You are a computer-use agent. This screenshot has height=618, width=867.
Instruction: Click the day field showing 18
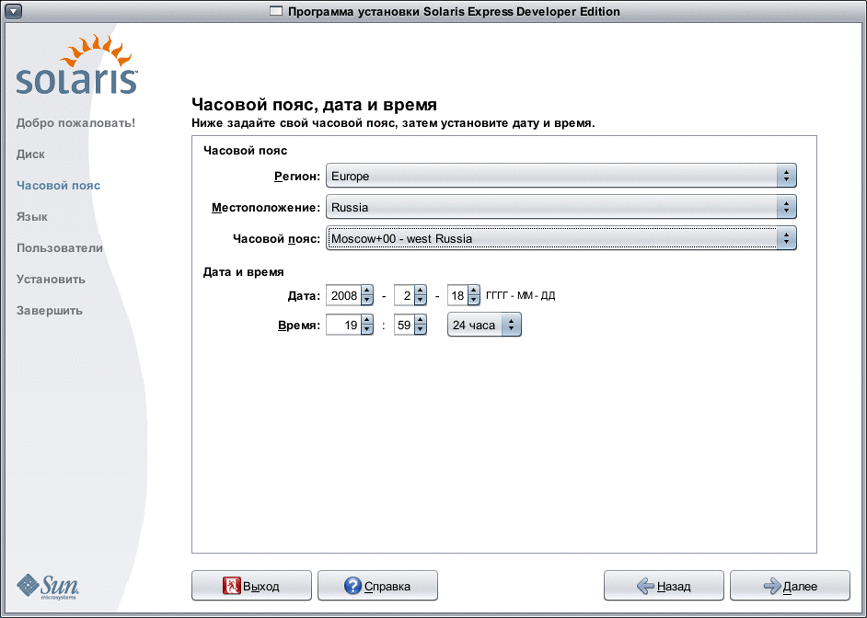[x=457, y=296]
